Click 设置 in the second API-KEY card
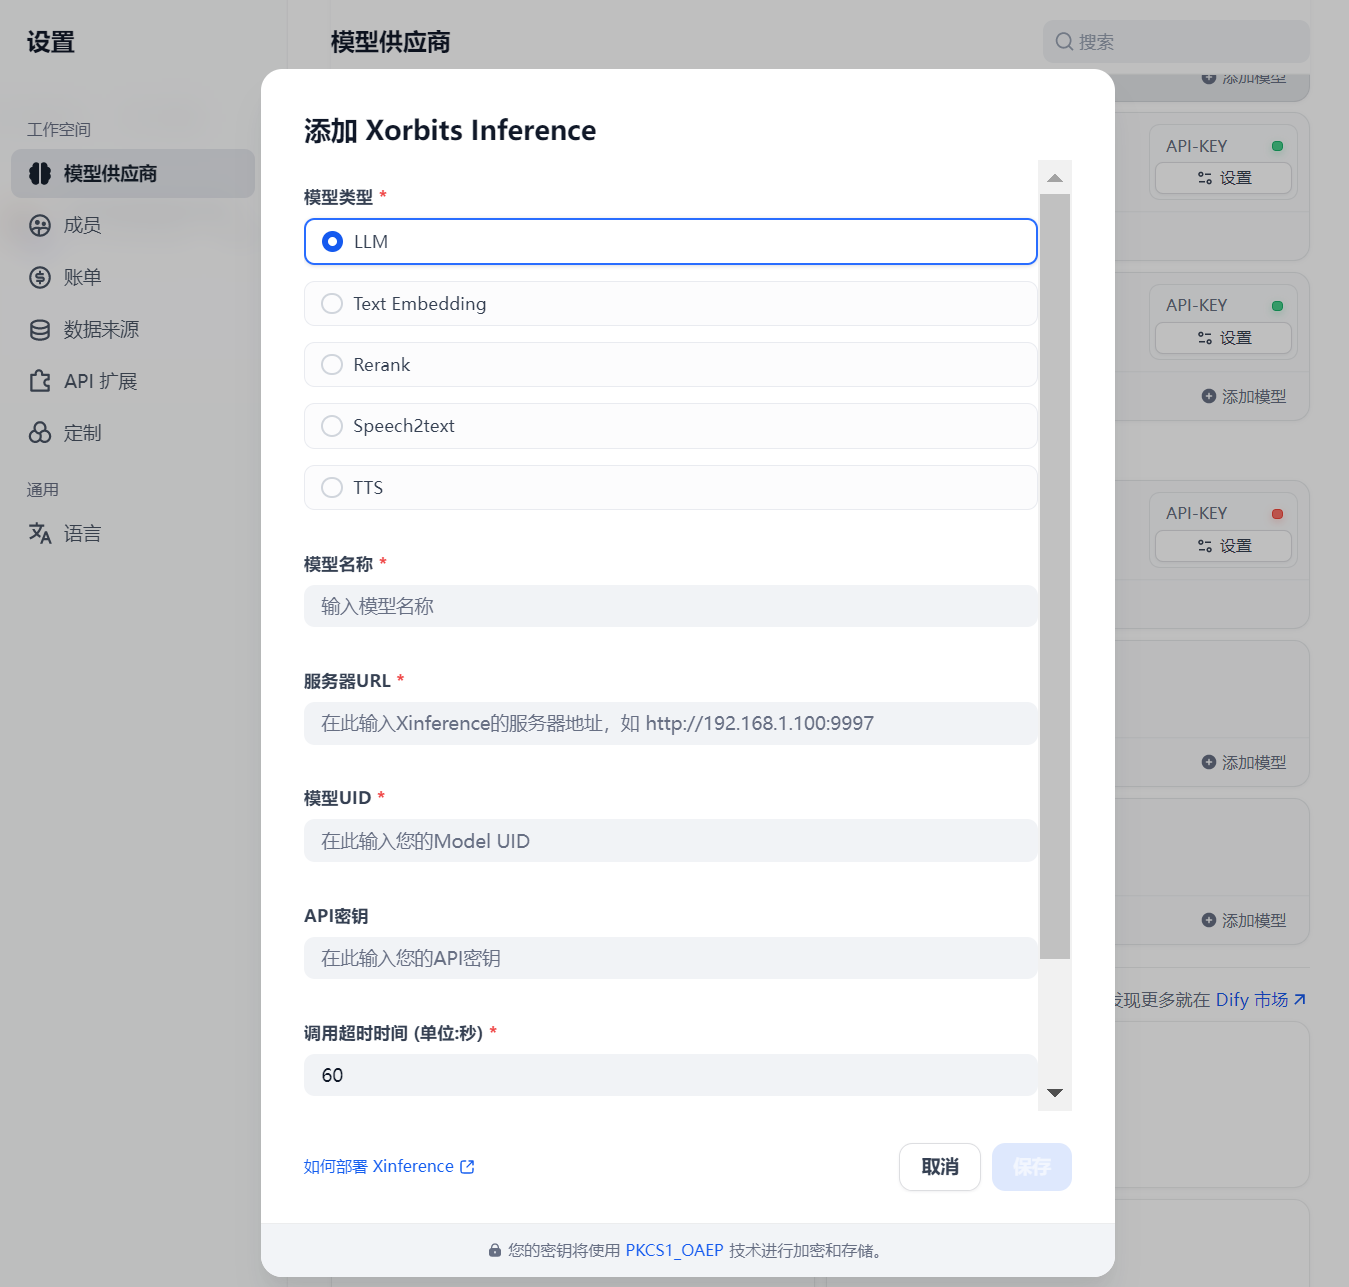This screenshot has width=1349, height=1287. pos(1224,338)
